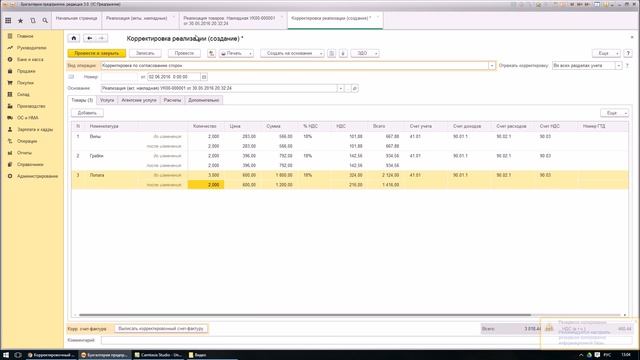Go back with the left arrow
The image size is (640, 360).
[89, 38]
